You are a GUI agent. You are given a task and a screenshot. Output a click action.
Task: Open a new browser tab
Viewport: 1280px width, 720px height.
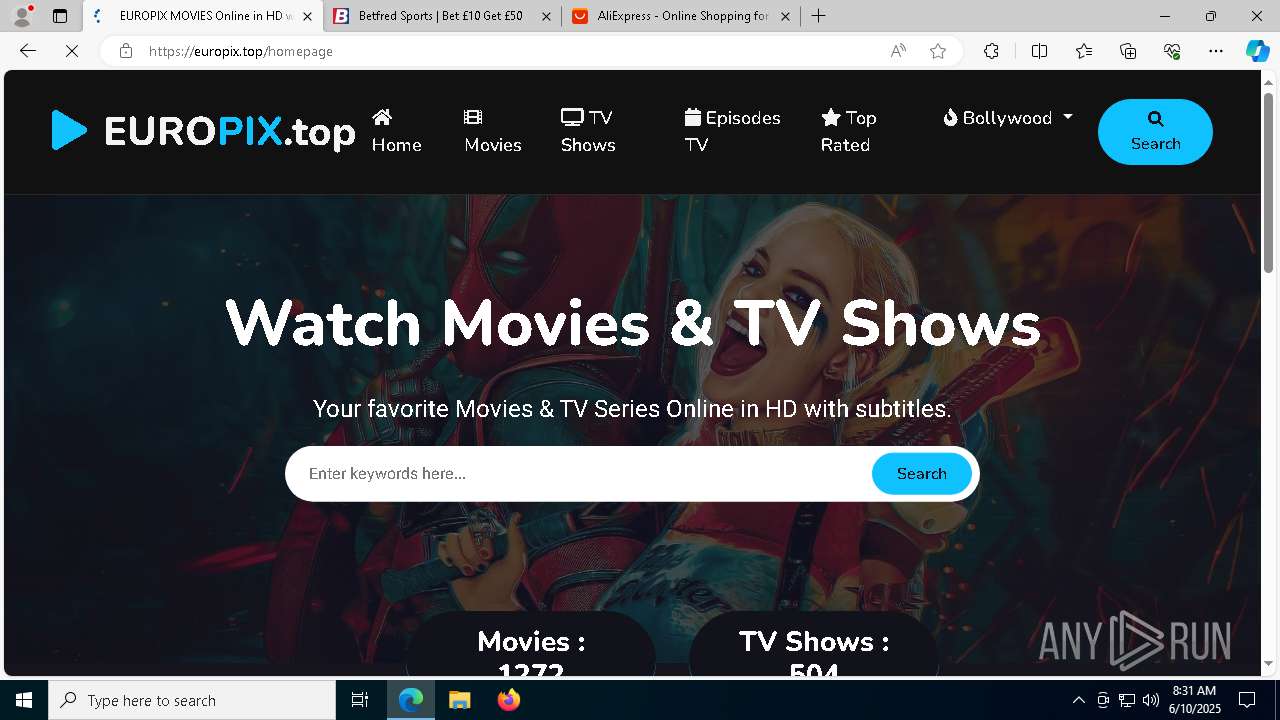point(819,16)
